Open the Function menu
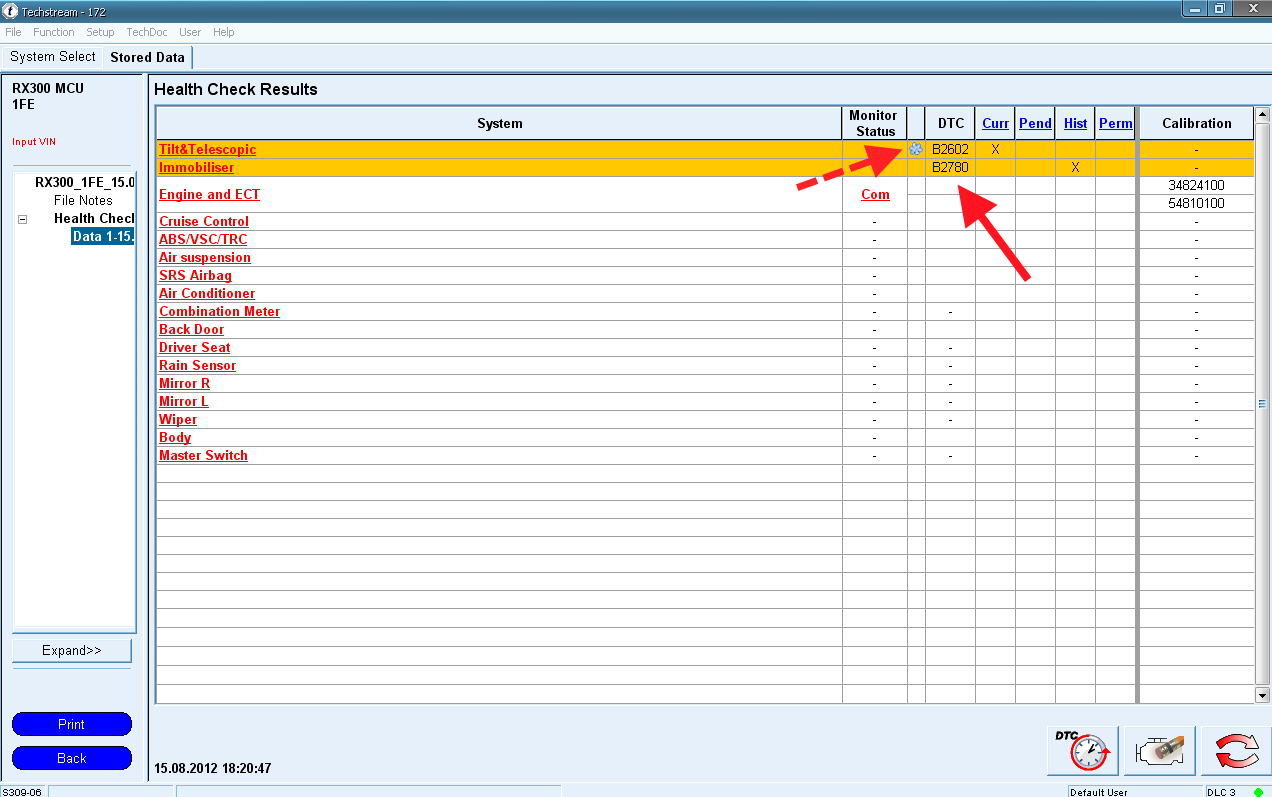 click(54, 32)
